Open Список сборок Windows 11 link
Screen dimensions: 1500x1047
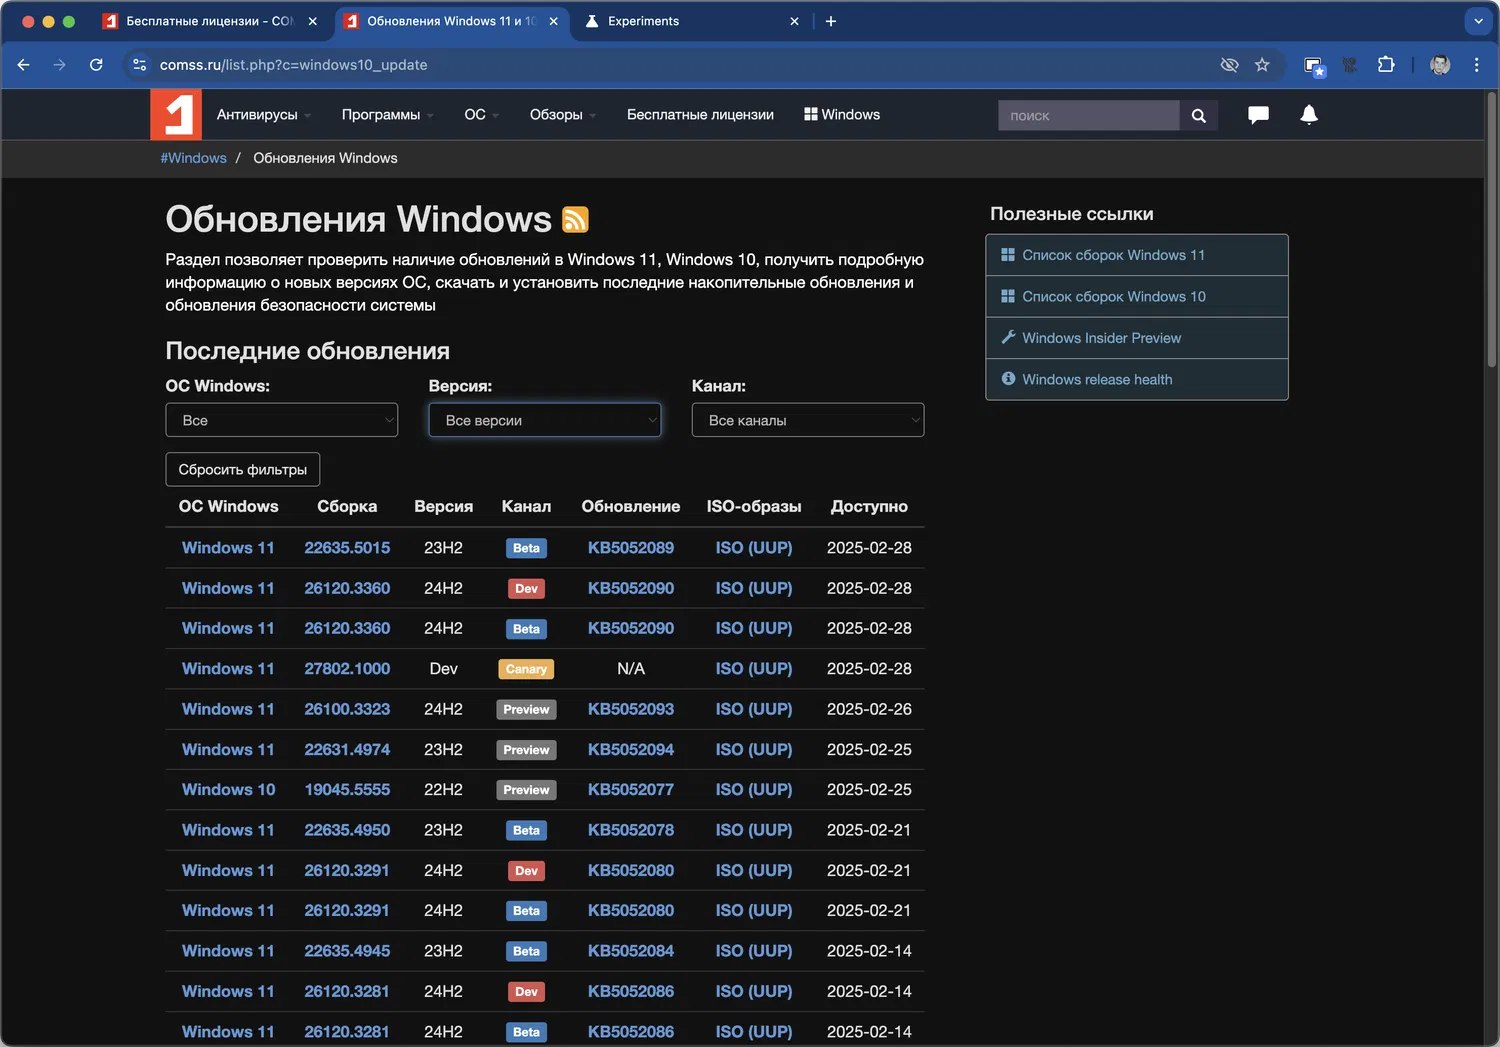(1113, 255)
